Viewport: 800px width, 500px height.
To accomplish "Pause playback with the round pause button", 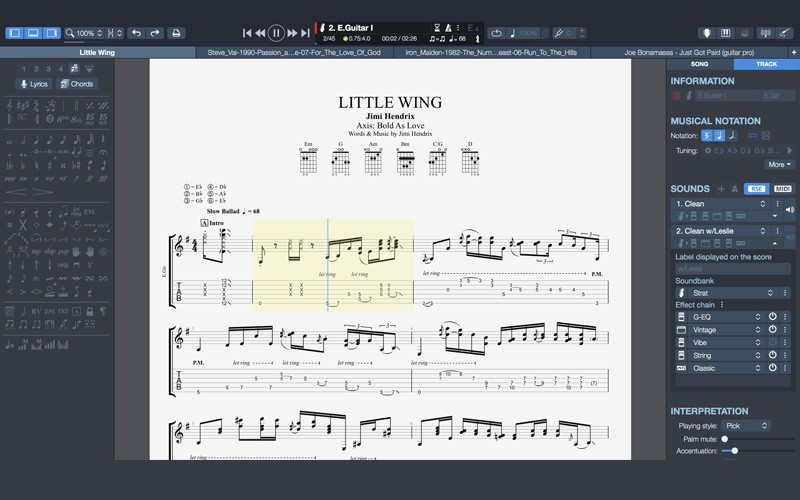I will tap(276, 33).
